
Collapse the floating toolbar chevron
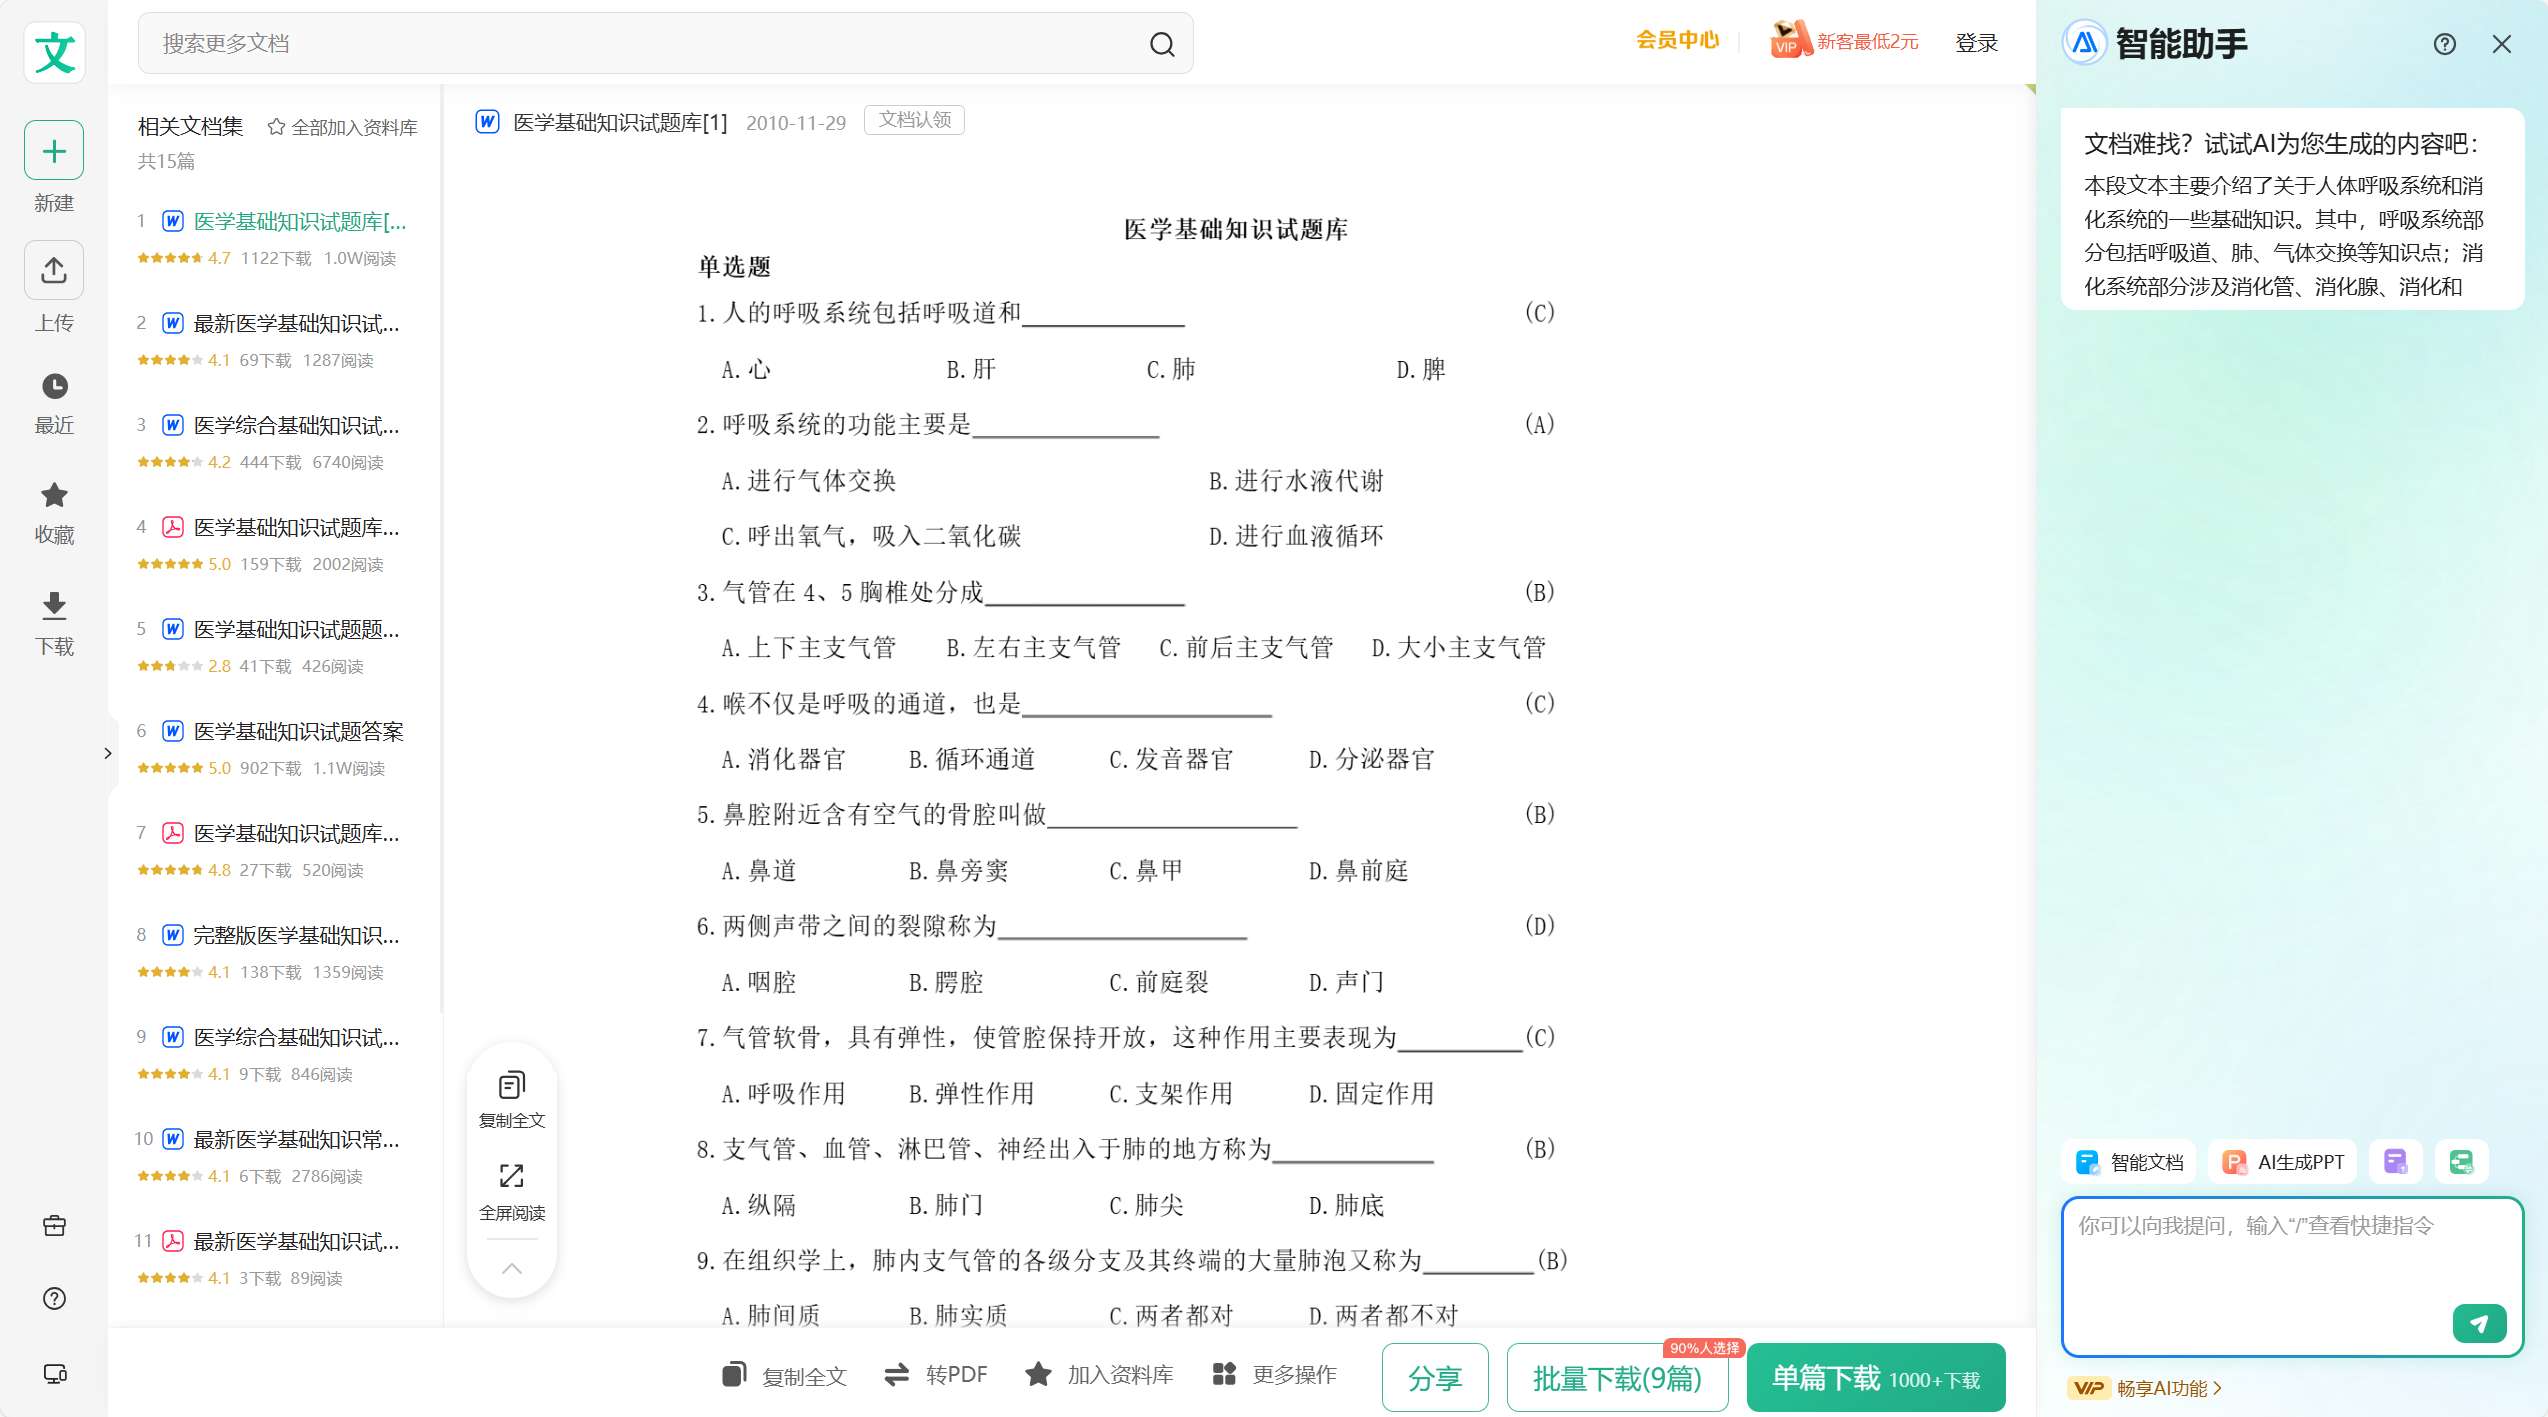(511, 1268)
